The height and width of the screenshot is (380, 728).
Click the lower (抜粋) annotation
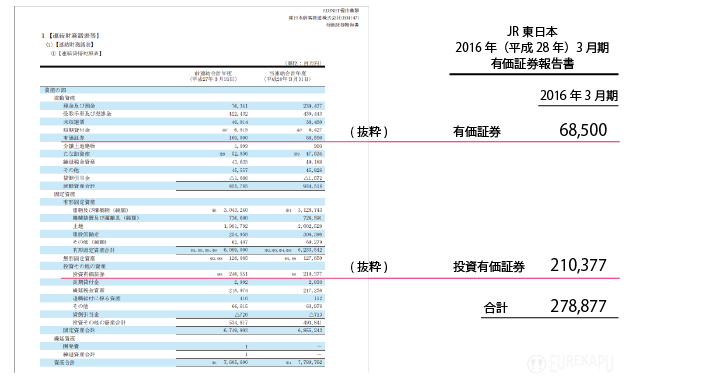pyautogui.click(x=369, y=267)
